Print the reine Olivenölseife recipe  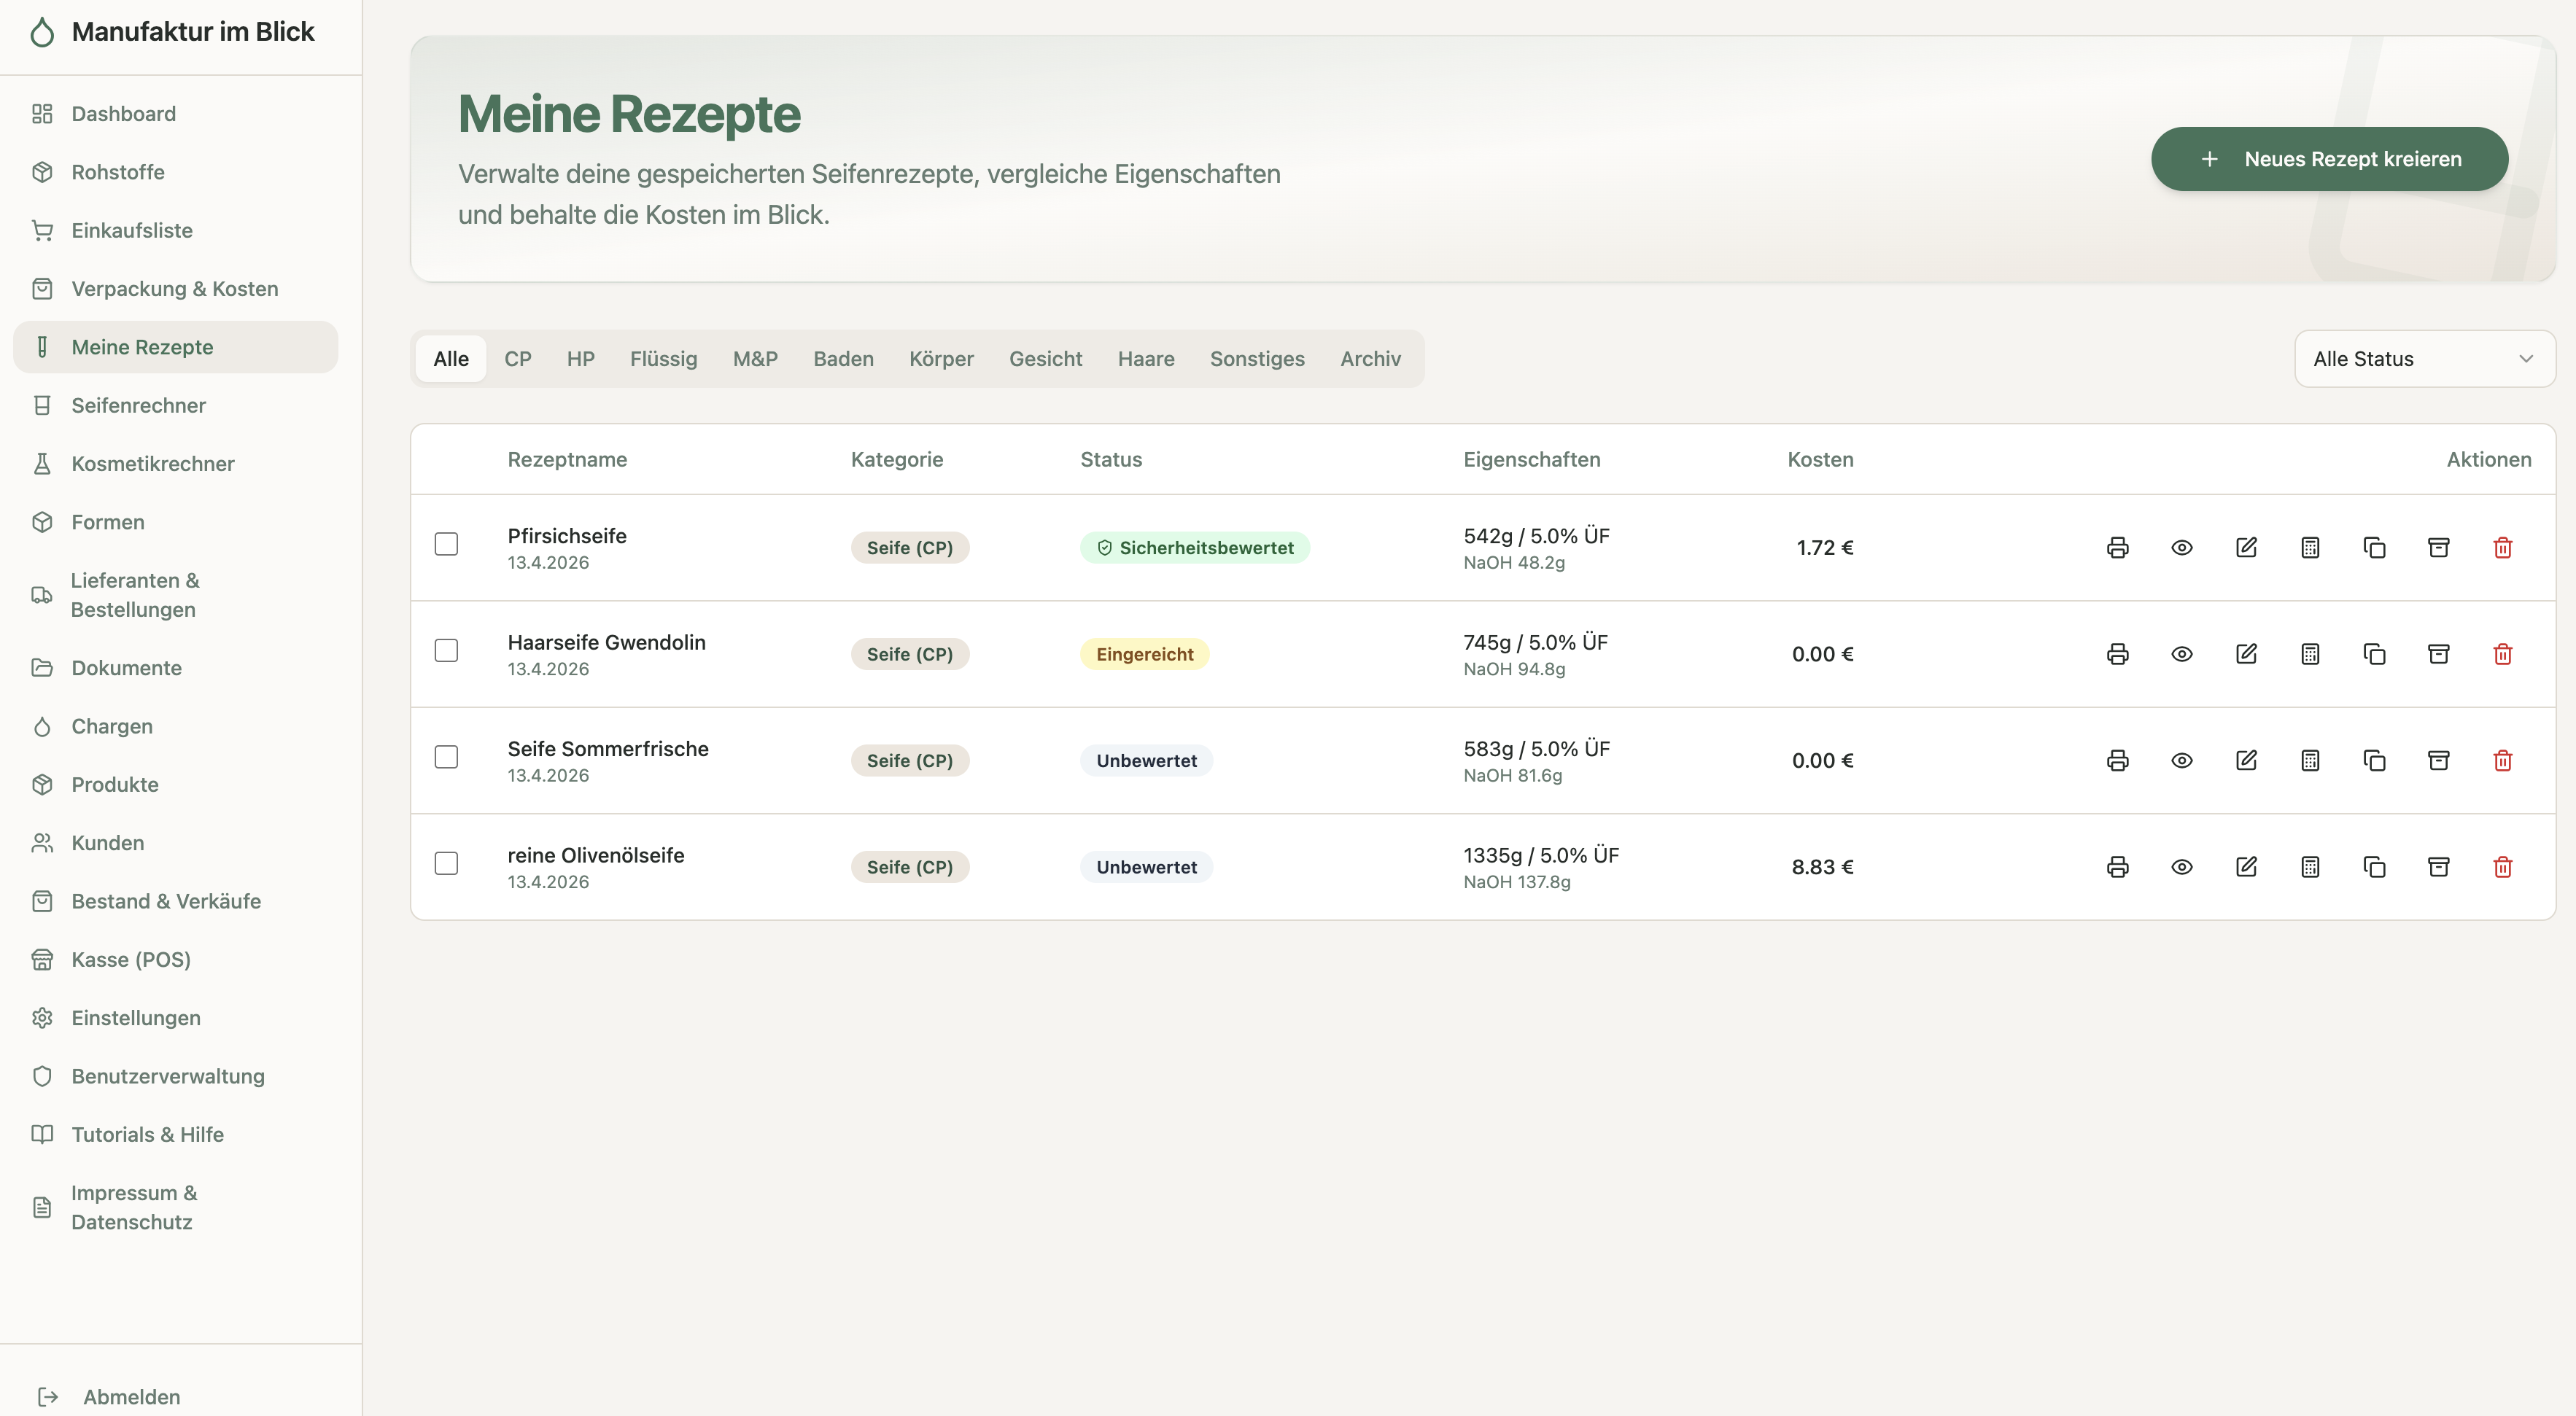(2117, 867)
